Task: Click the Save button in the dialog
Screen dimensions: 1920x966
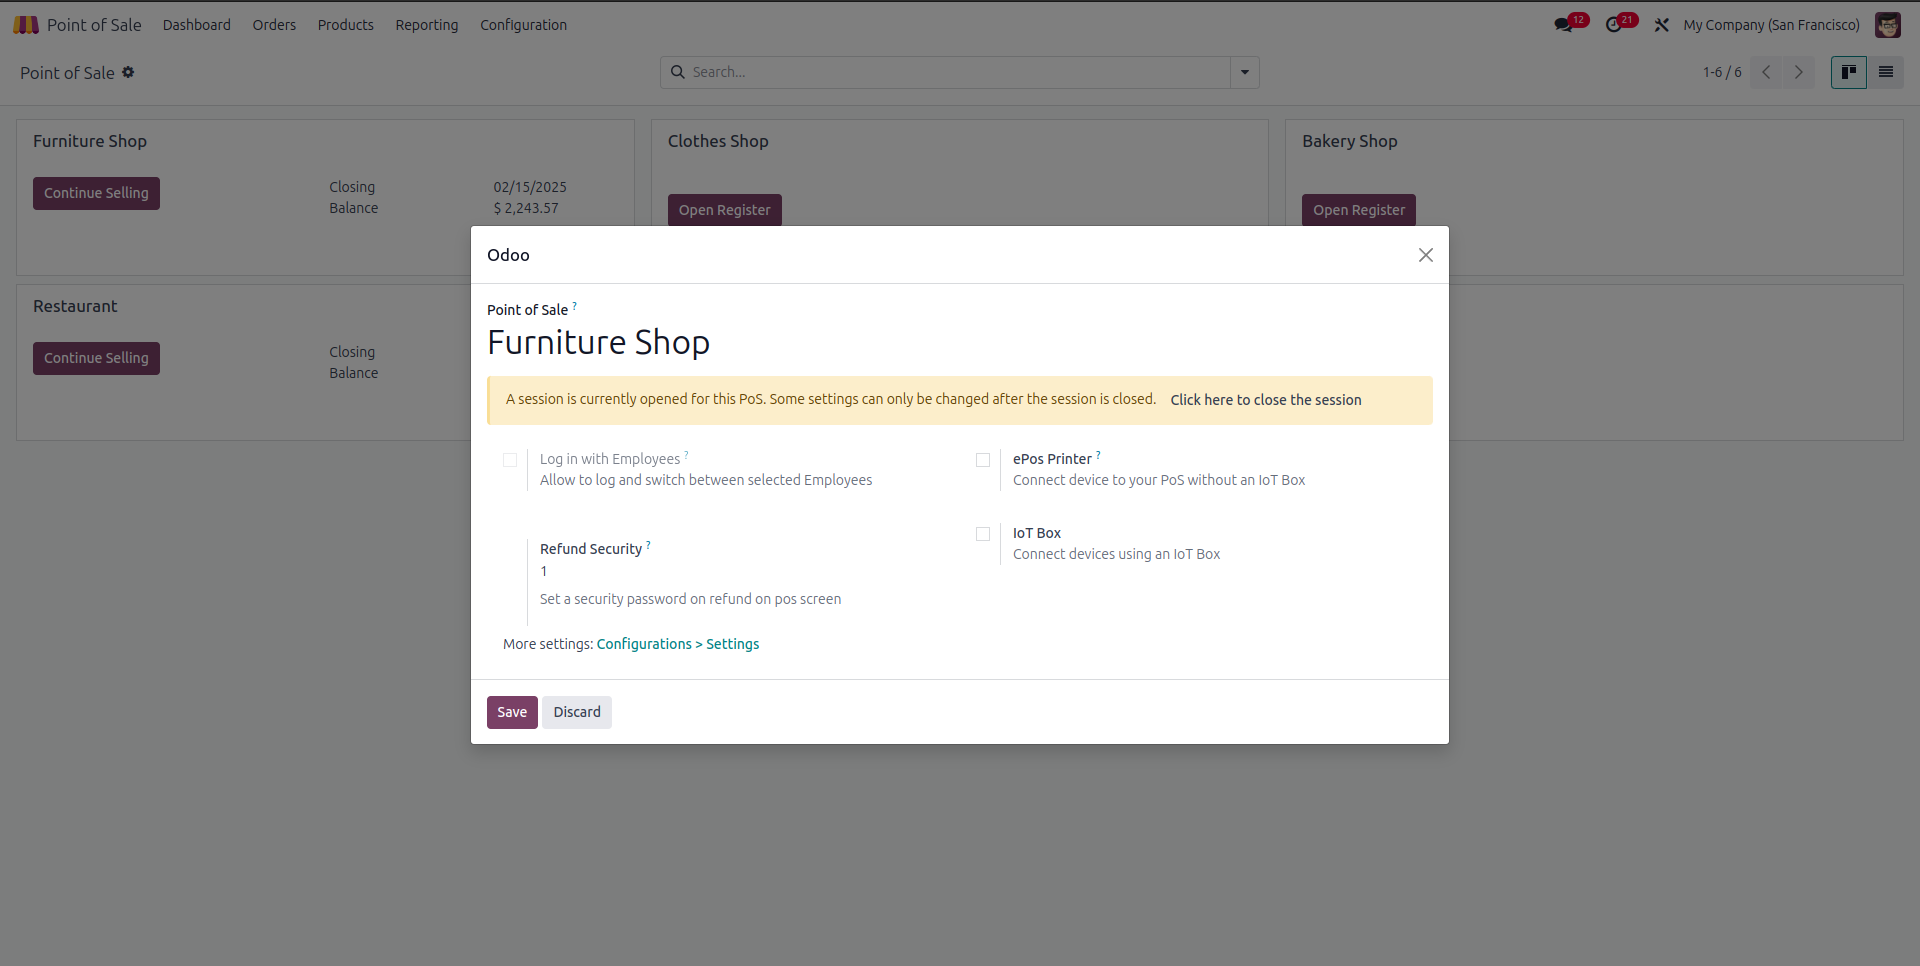Action: pyautogui.click(x=512, y=712)
